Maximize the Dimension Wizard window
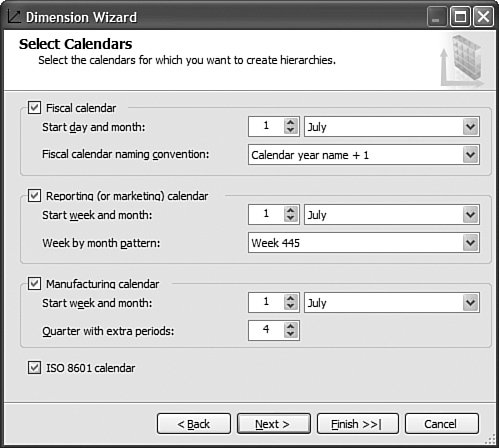This screenshot has width=499, height=448. pos(460,17)
